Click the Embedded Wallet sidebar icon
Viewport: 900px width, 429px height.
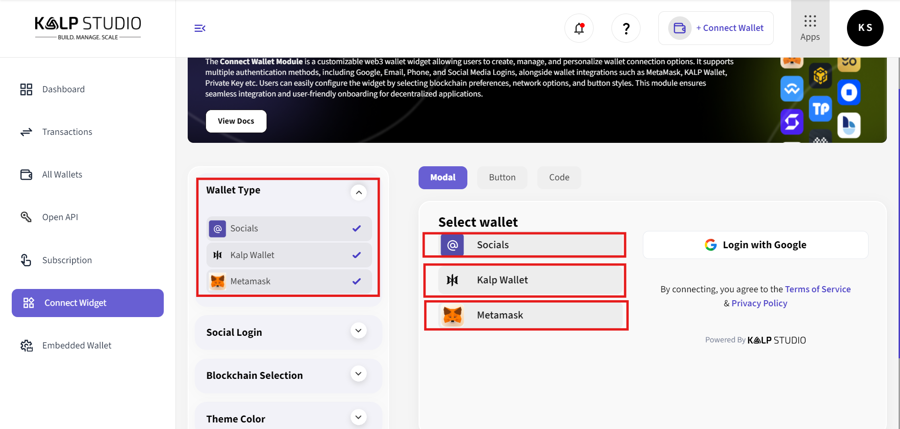(27, 346)
